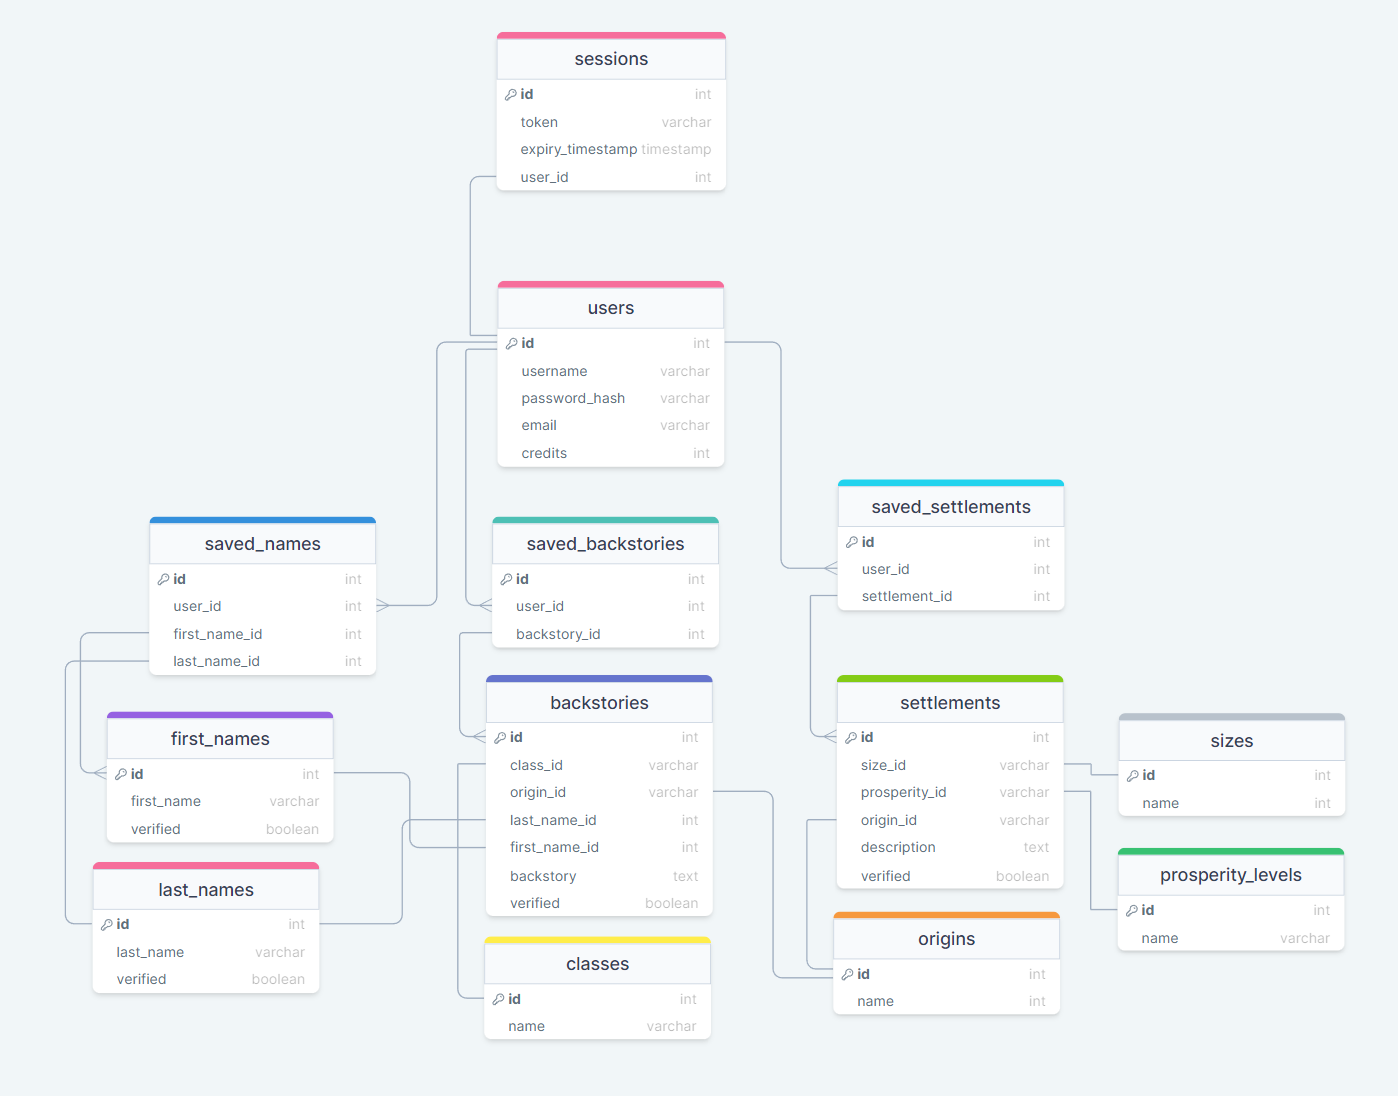Click the key icon in origins table
Screen dimensions: 1398x1096
click(x=845, y=974)
